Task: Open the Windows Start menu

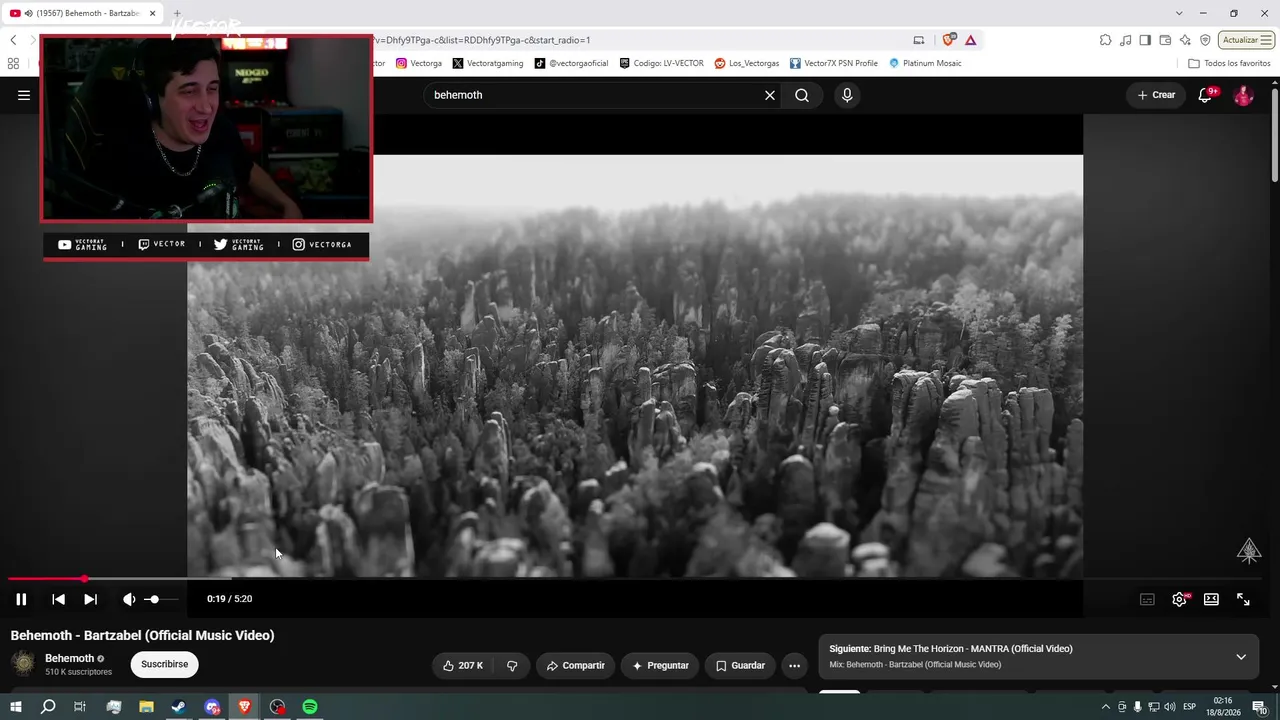Action: [x=15, y=707]
